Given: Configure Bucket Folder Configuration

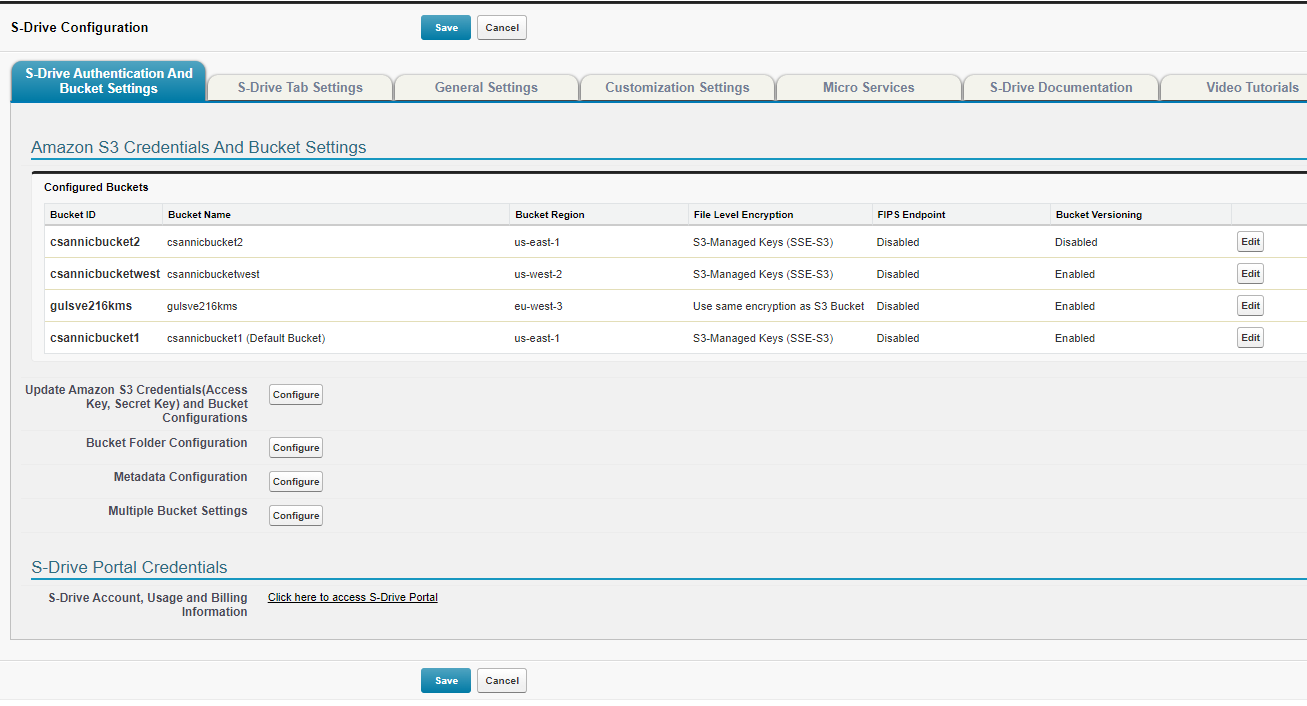Looking at the screenshot, I should [296, 448].
